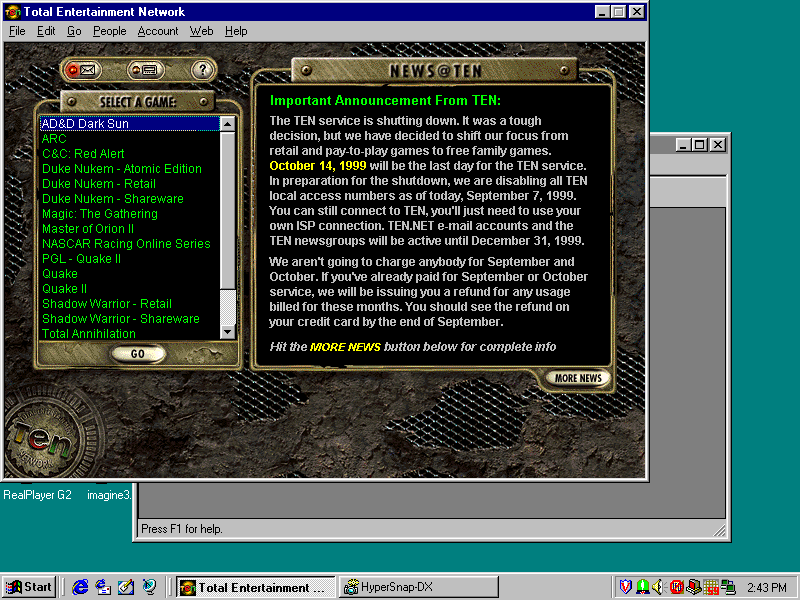The width and height of the screenshot is (800, 600).
Task: Click the RealPlayer G2 desktop label
Action: point(37,495)
